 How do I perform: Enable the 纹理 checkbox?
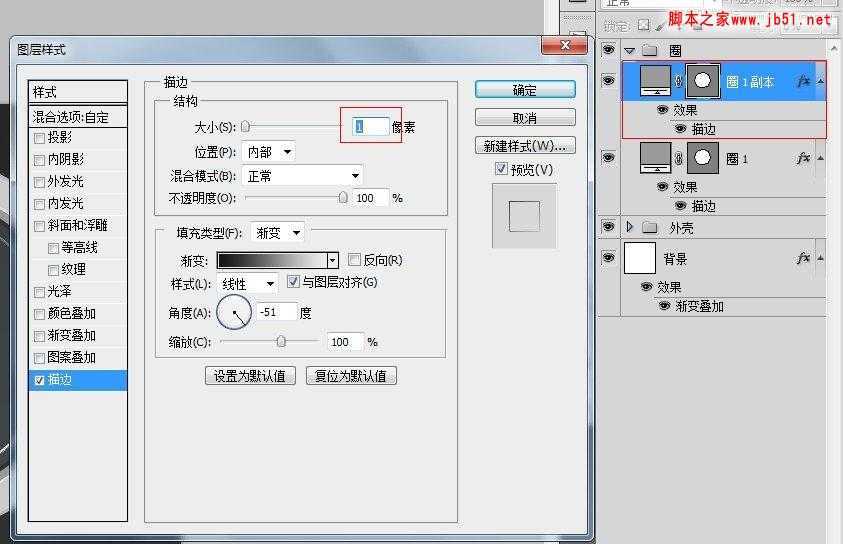click(x=53, y=270)
